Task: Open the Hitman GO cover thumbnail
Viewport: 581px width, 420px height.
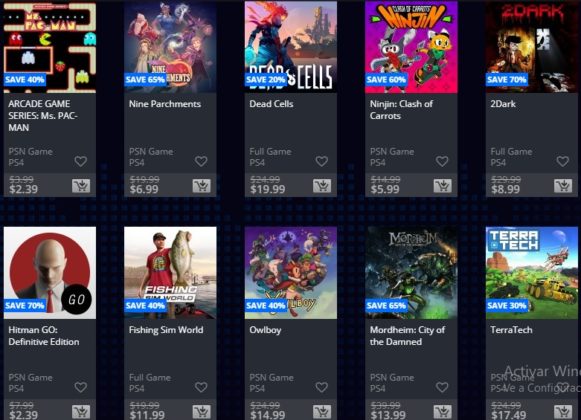Action: 50,273
